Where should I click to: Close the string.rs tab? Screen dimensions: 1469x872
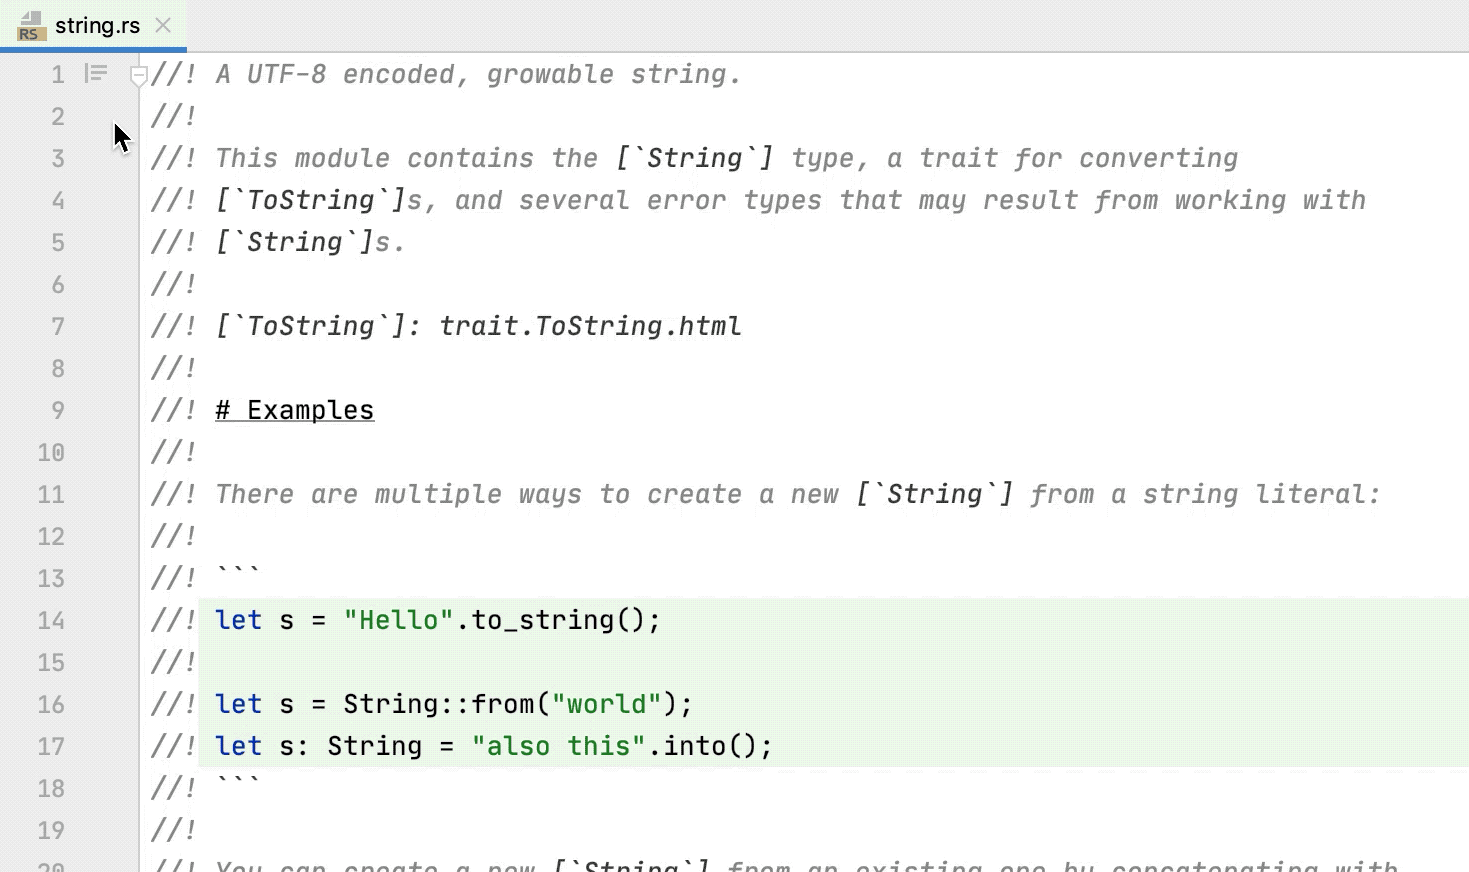click(163, 26)
